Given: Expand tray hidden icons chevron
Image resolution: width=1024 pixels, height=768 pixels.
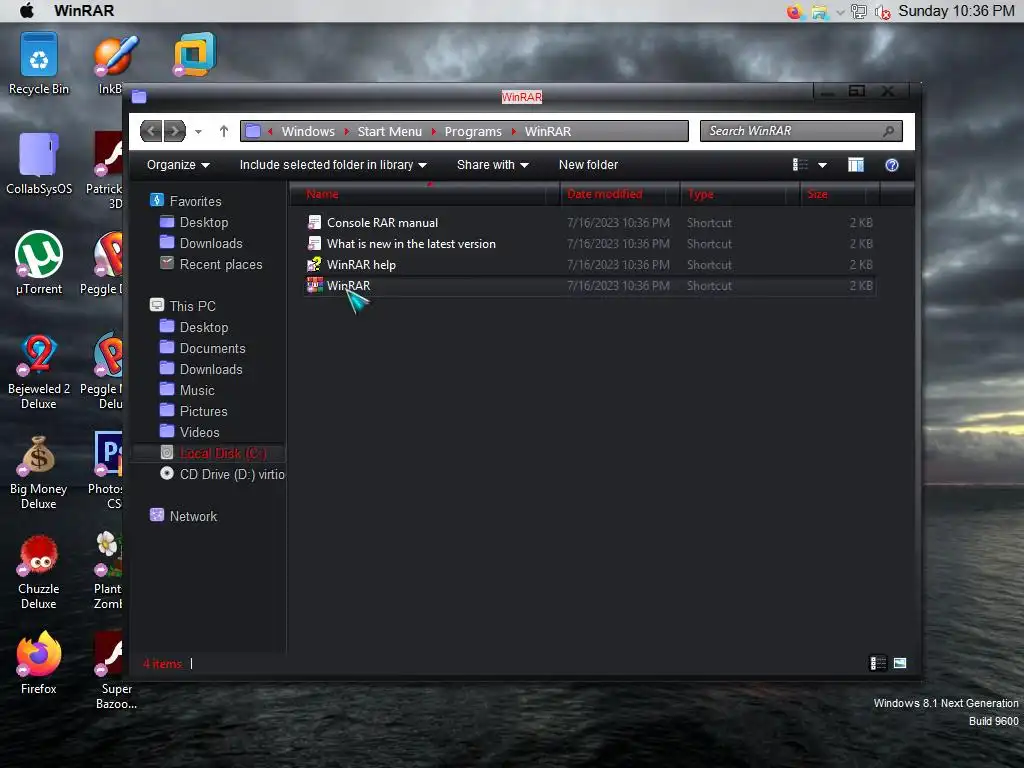Looking at the screenshot, I should (x=840, y=12).
